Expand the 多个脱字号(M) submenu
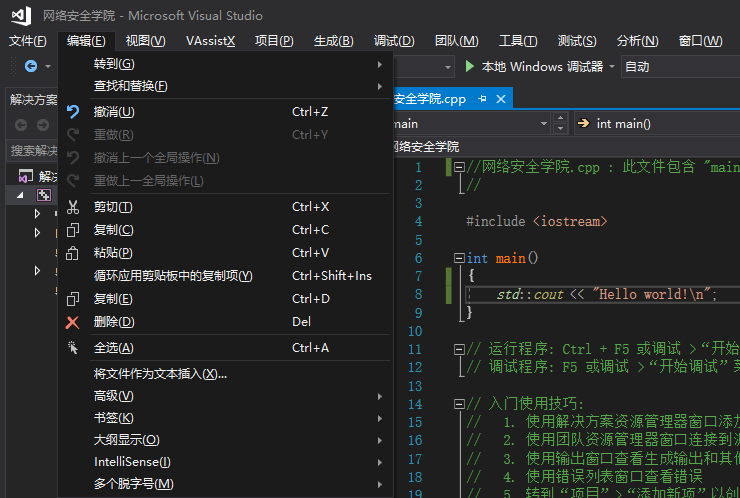Screen dimensions: 740x498 point(226,484)
